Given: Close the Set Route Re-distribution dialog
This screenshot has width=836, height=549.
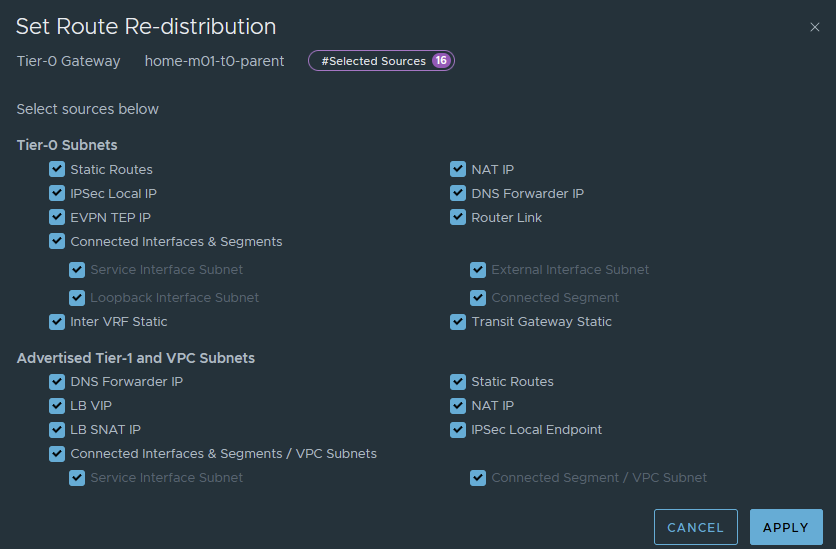Looking at the screenshot, I should [x=814, y=28].
